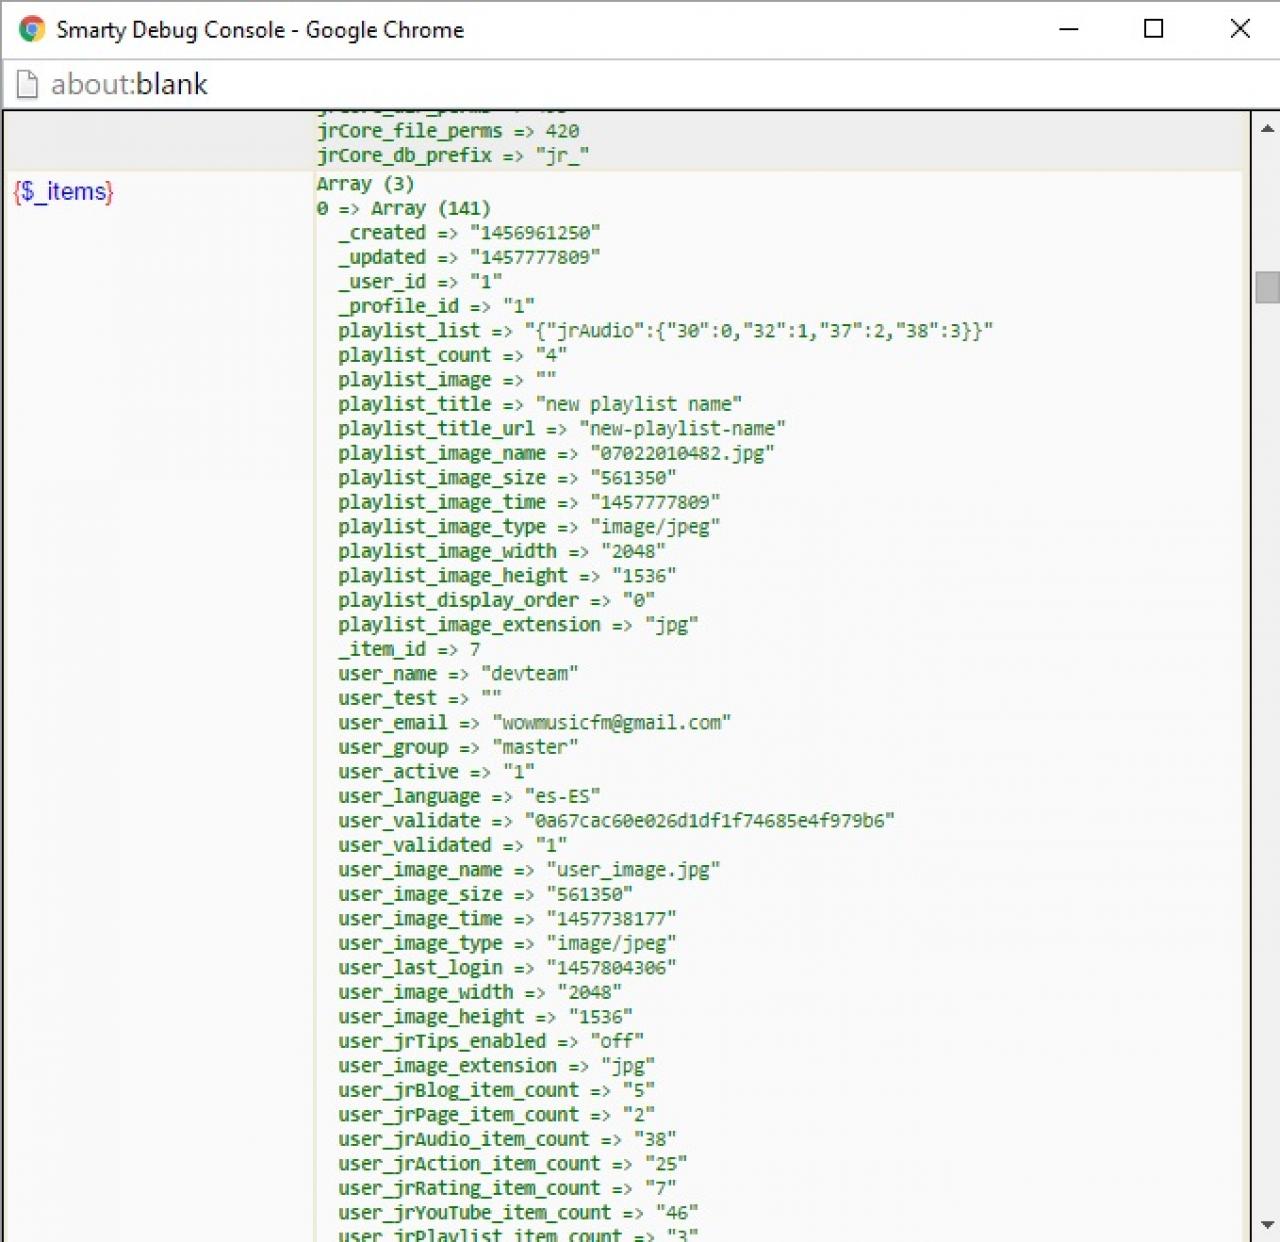Click the "Array (3)" header line

(x=365, y=184)
